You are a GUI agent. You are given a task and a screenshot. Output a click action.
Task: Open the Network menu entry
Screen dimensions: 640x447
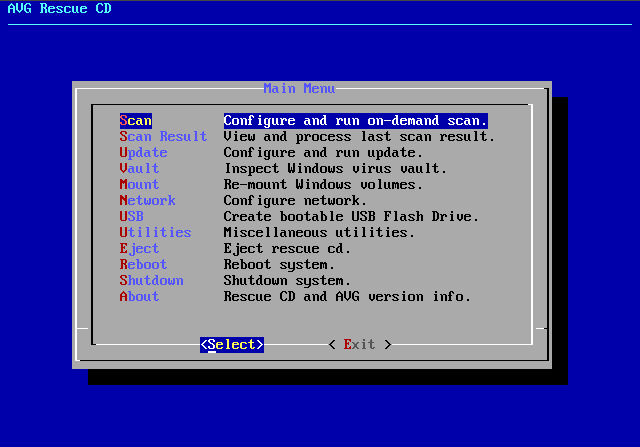click(x=147, y=200)
